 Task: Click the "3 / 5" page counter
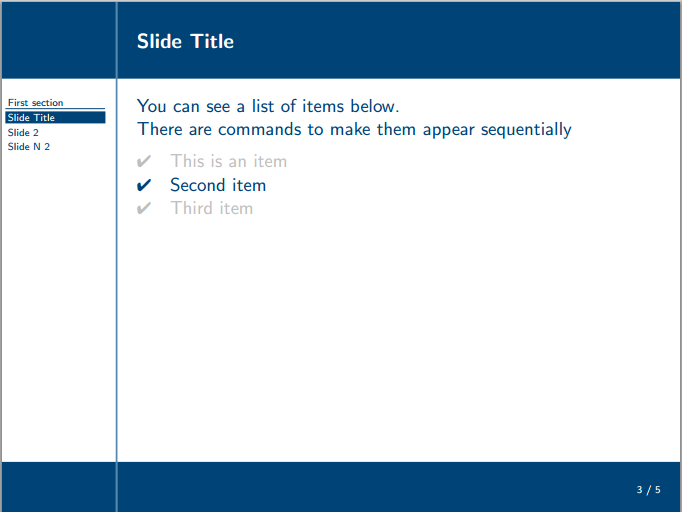[648, 490]
